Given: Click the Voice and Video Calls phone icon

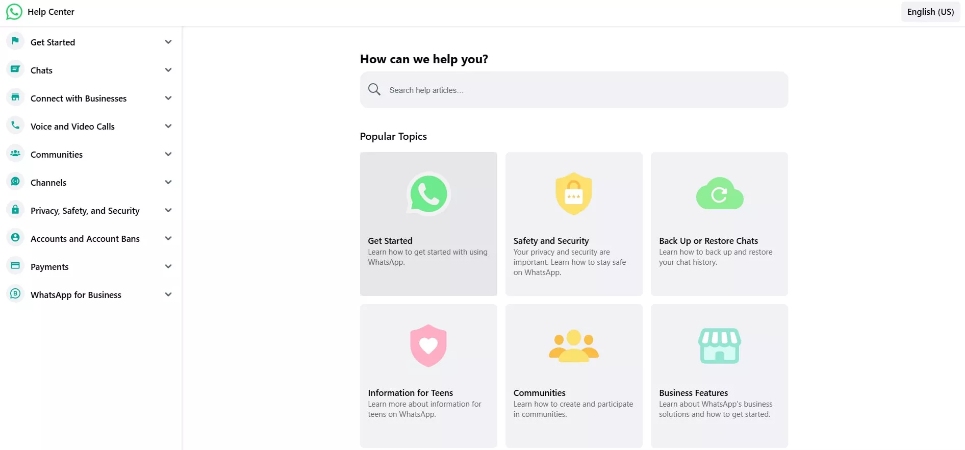Looking at the screenshot, I should (15, 126).
